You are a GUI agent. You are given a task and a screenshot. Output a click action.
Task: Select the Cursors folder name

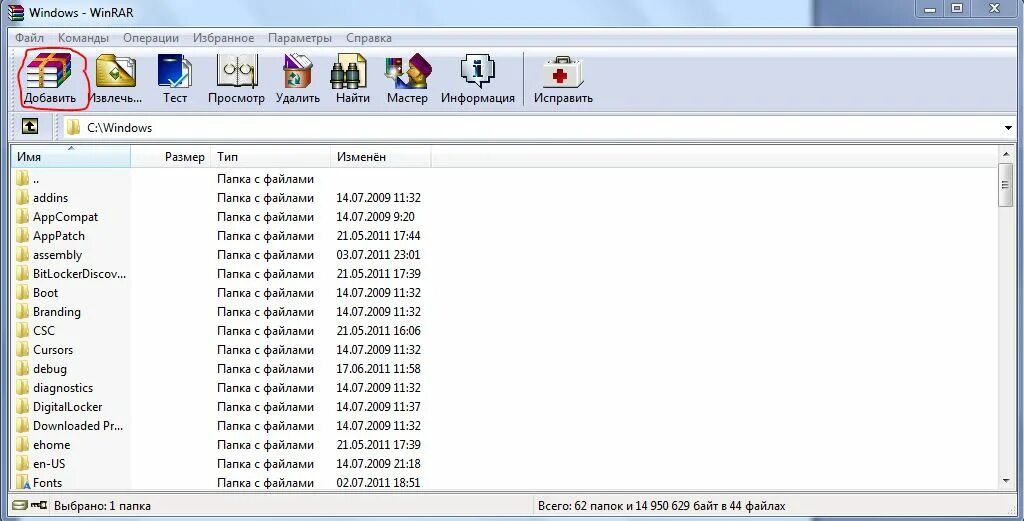(53, 349)
